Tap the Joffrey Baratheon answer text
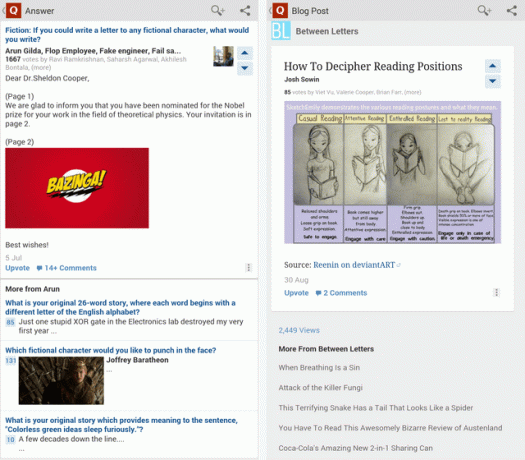The width and height of the screenshot is (525, 460). tap(137, 360)
